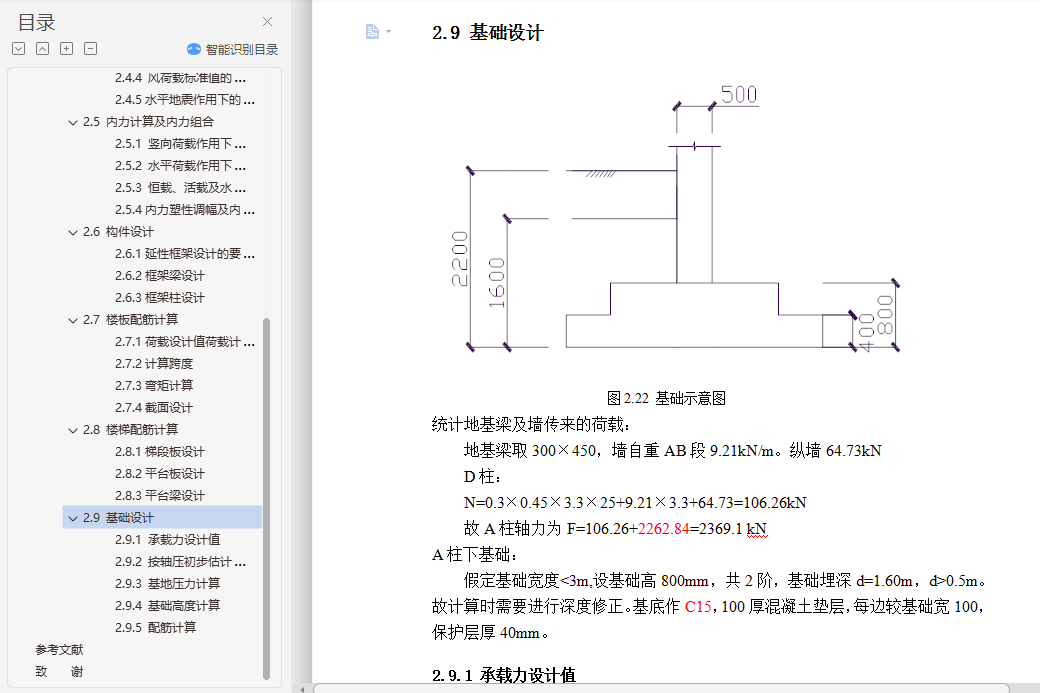Screen dimensions: 1040x693
Task: Click the 500 dimension label in diagram
Action: click(739, 95)
